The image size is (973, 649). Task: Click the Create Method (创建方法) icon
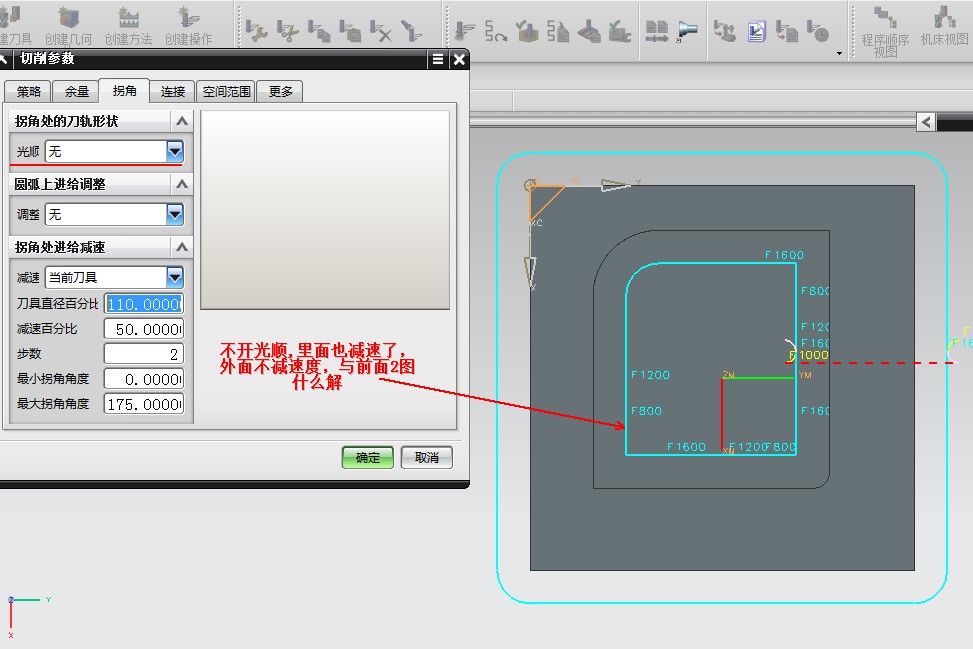[128, 24]
